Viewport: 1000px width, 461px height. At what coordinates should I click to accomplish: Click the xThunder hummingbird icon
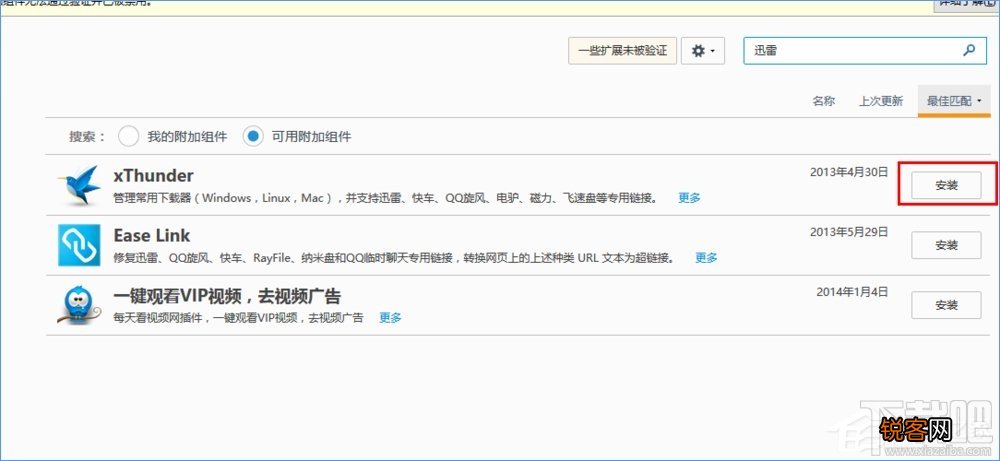click(x=79, y=186)
